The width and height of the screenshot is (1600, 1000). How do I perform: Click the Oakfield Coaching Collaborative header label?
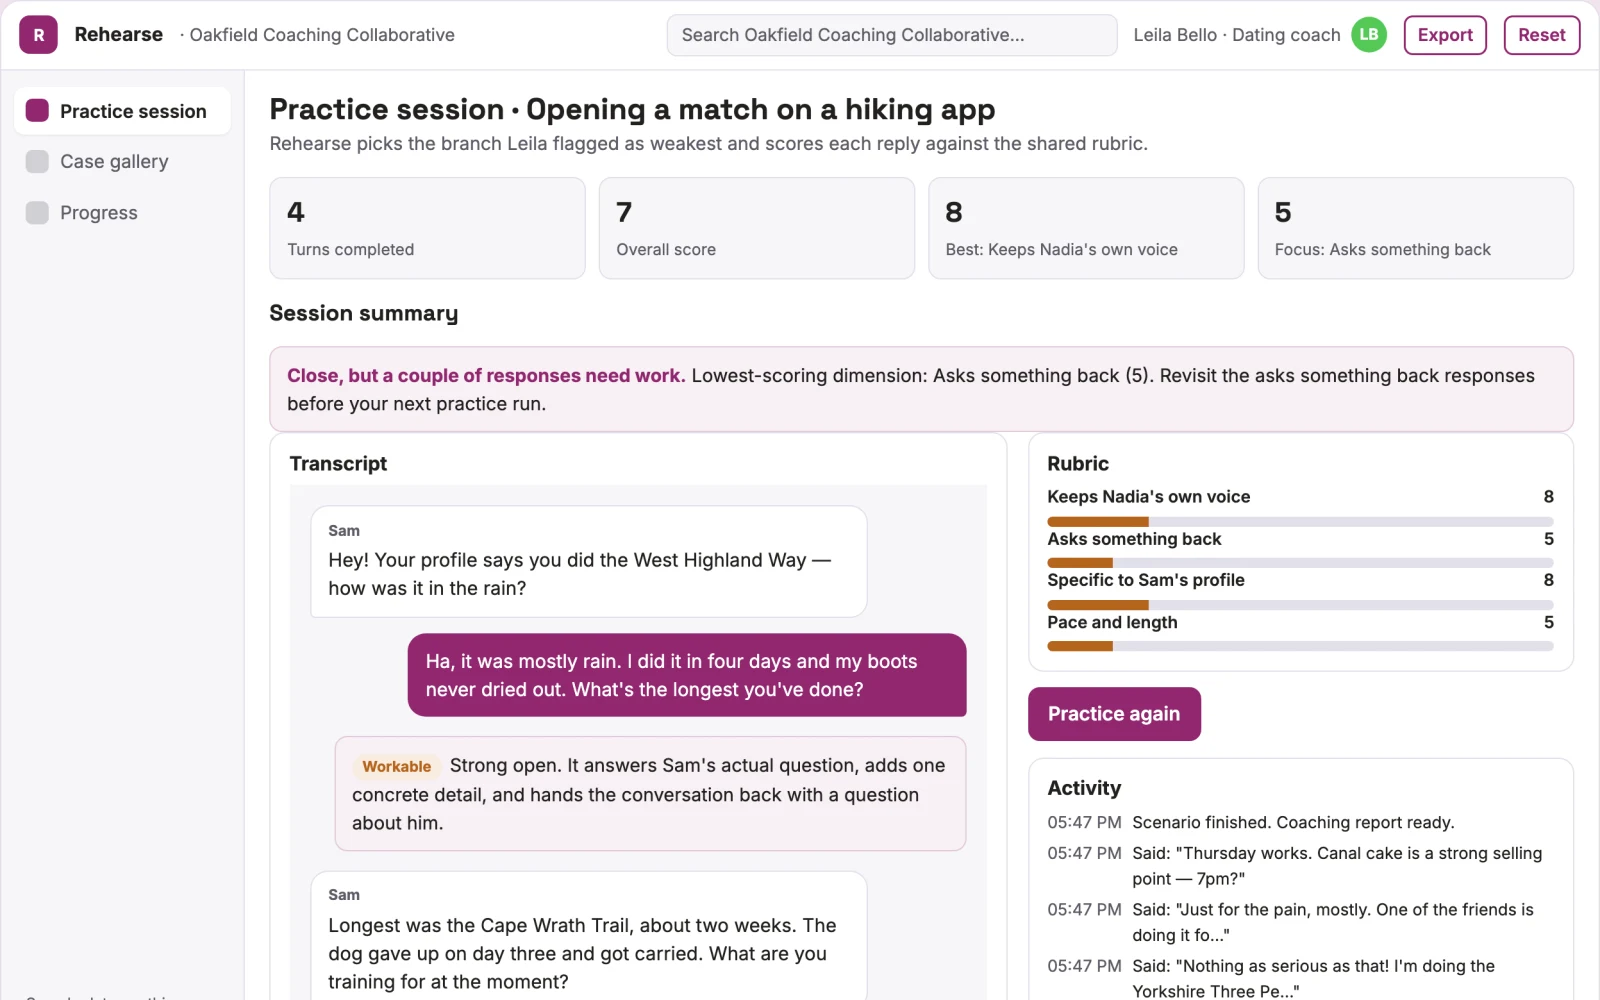(322, 35)
